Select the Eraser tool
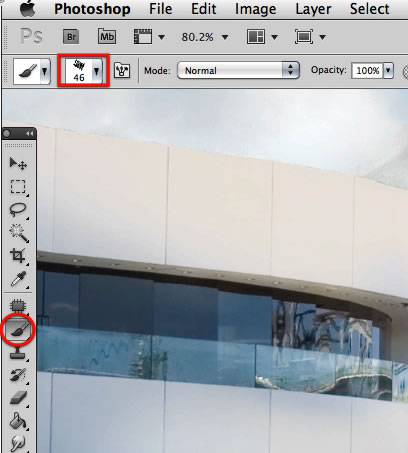 [x=18, y=398]
